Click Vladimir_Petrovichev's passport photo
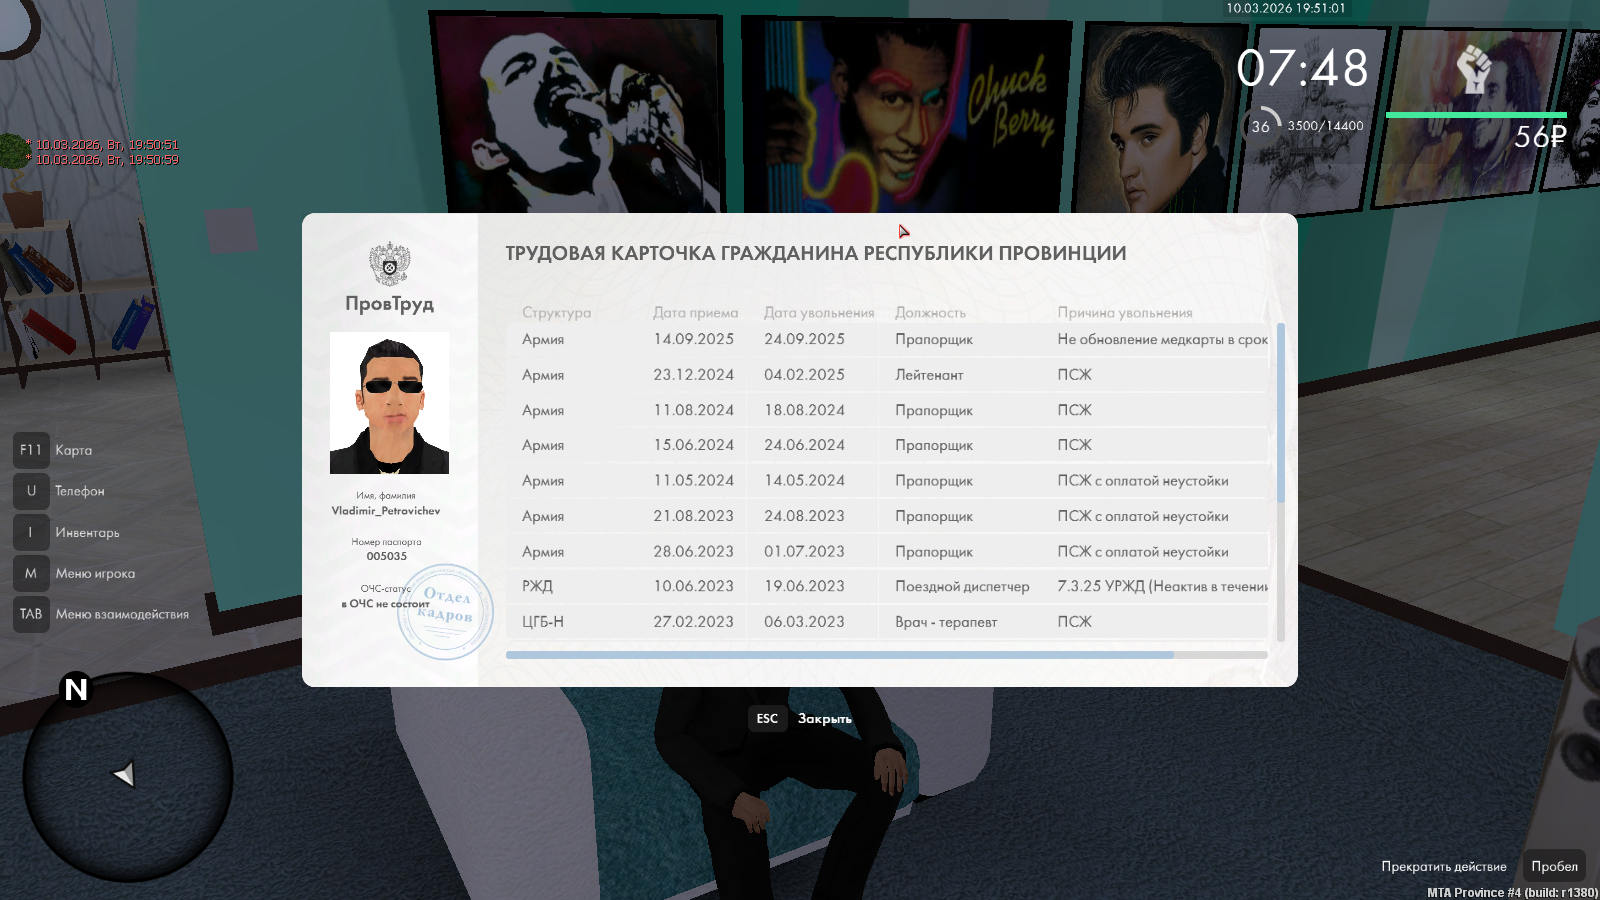This screenshot has width=1600, height=900. (389, 403)
